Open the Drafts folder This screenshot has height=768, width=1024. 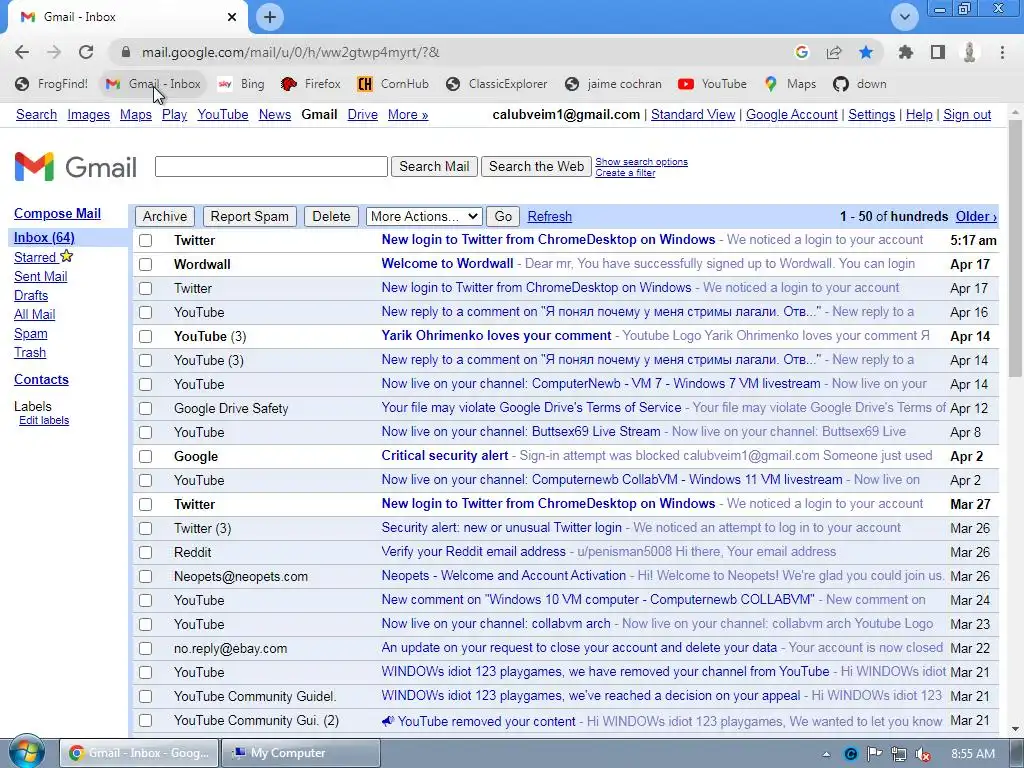(x=31, y=295)
